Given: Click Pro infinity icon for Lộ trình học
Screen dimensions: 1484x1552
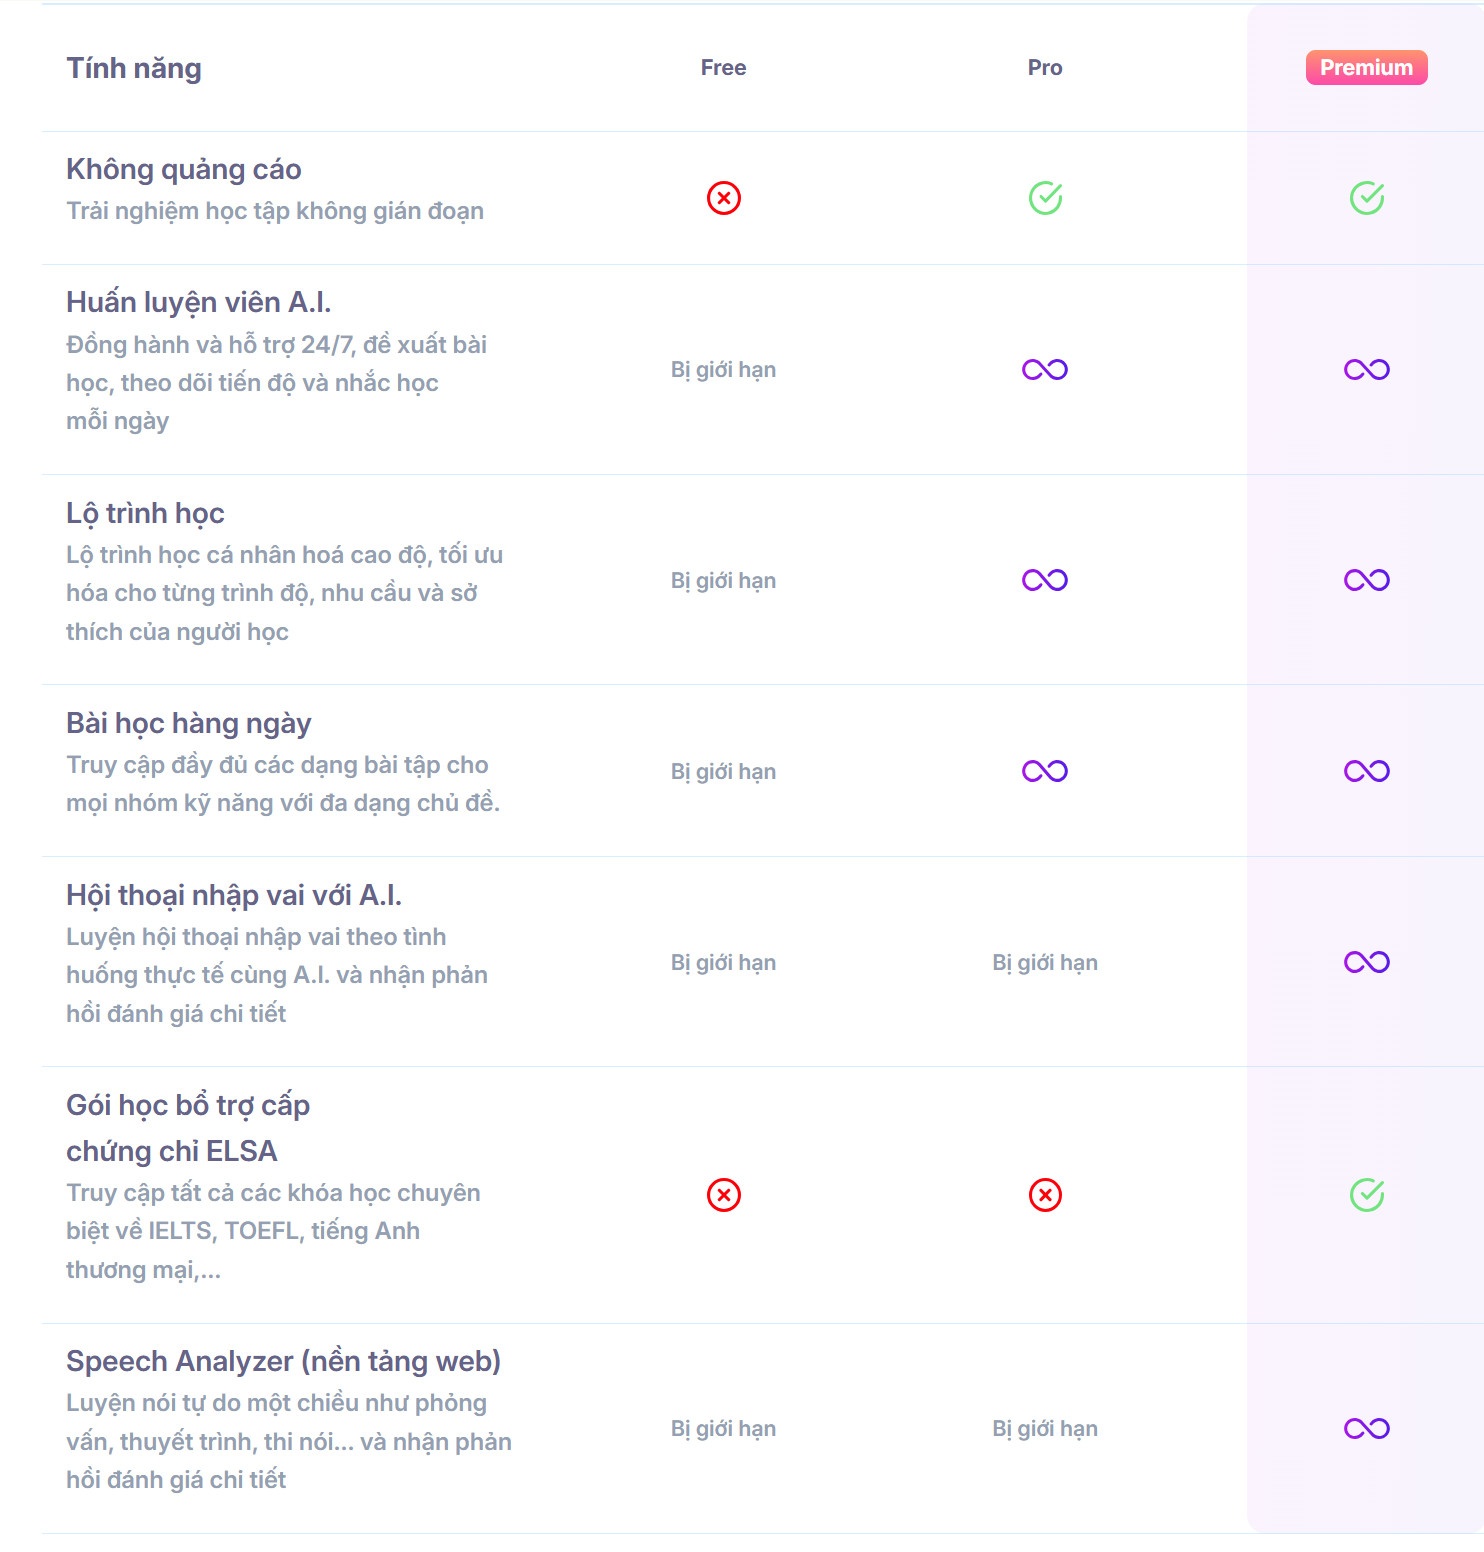Looking at the screenshot, I should click(x=1045, y=580).
